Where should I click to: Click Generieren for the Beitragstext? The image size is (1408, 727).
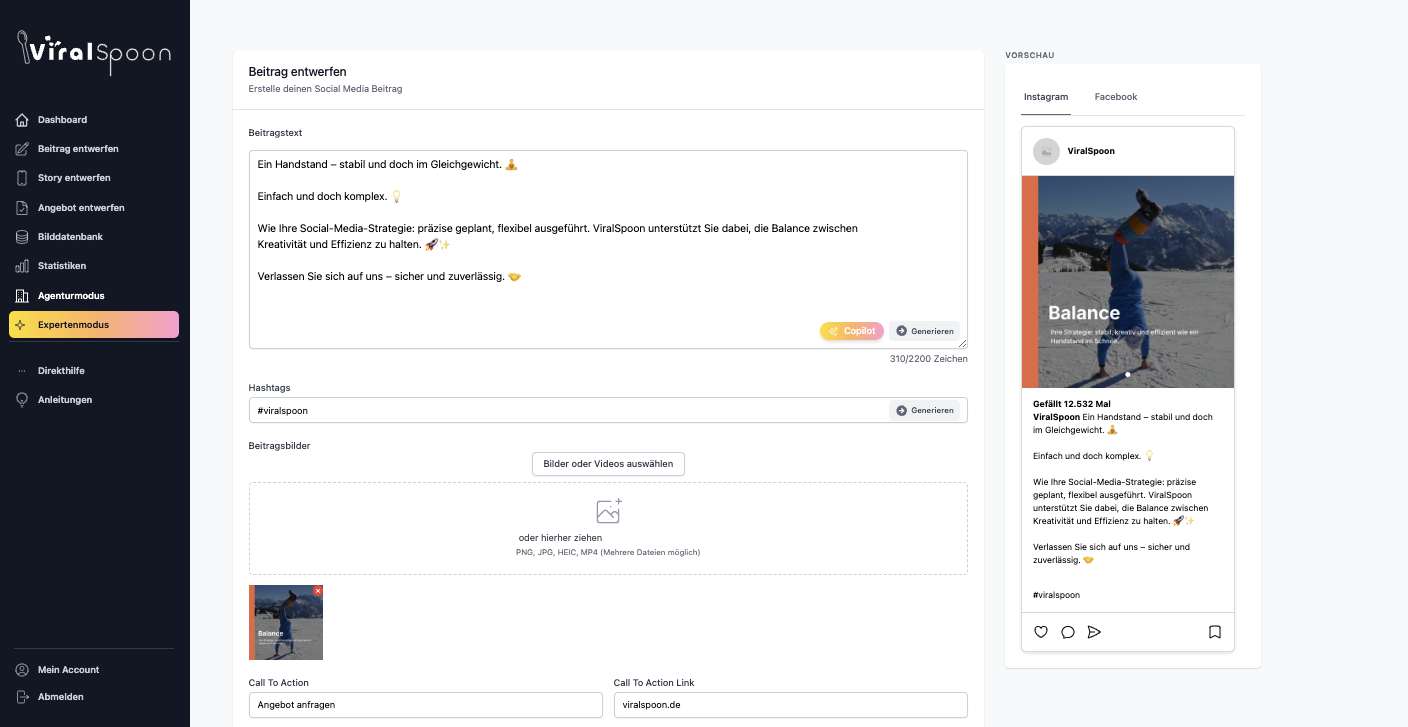point(925,331)
